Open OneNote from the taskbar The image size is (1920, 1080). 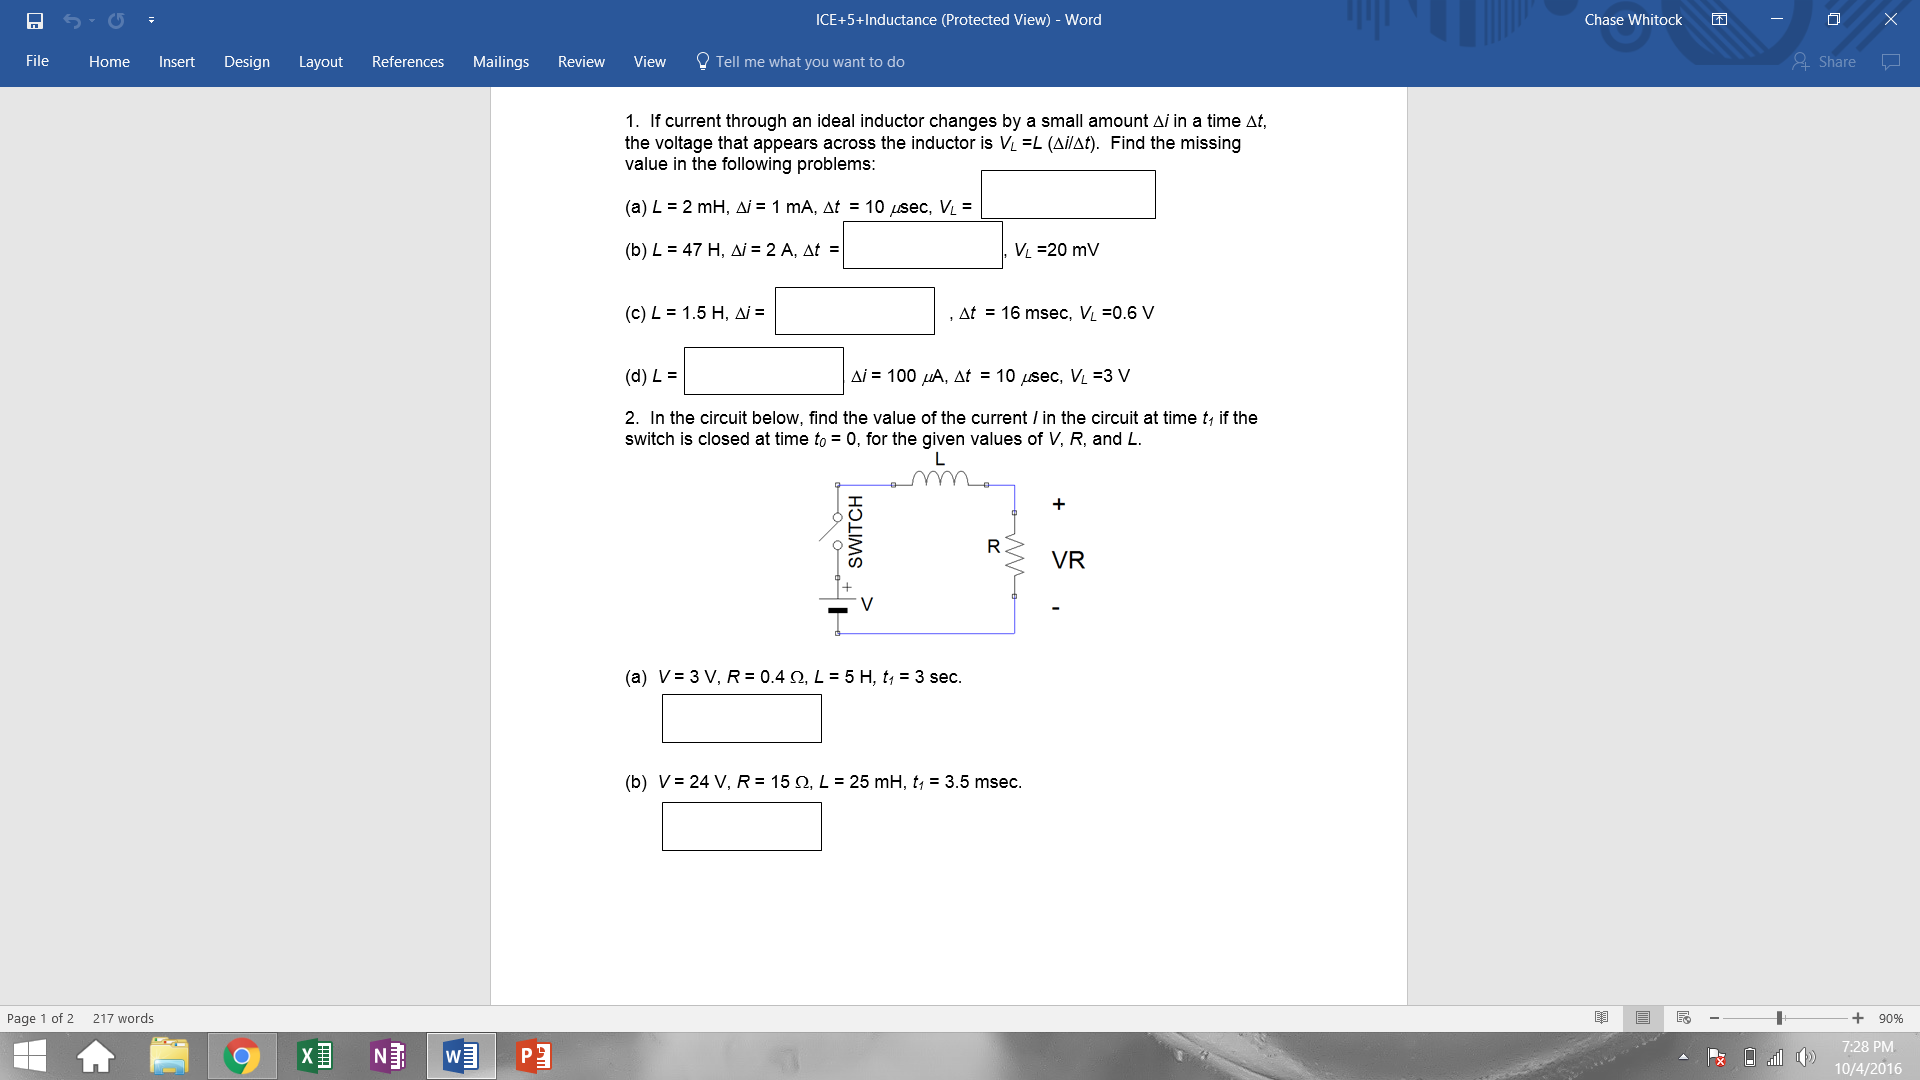click(x=388, y=1055)
